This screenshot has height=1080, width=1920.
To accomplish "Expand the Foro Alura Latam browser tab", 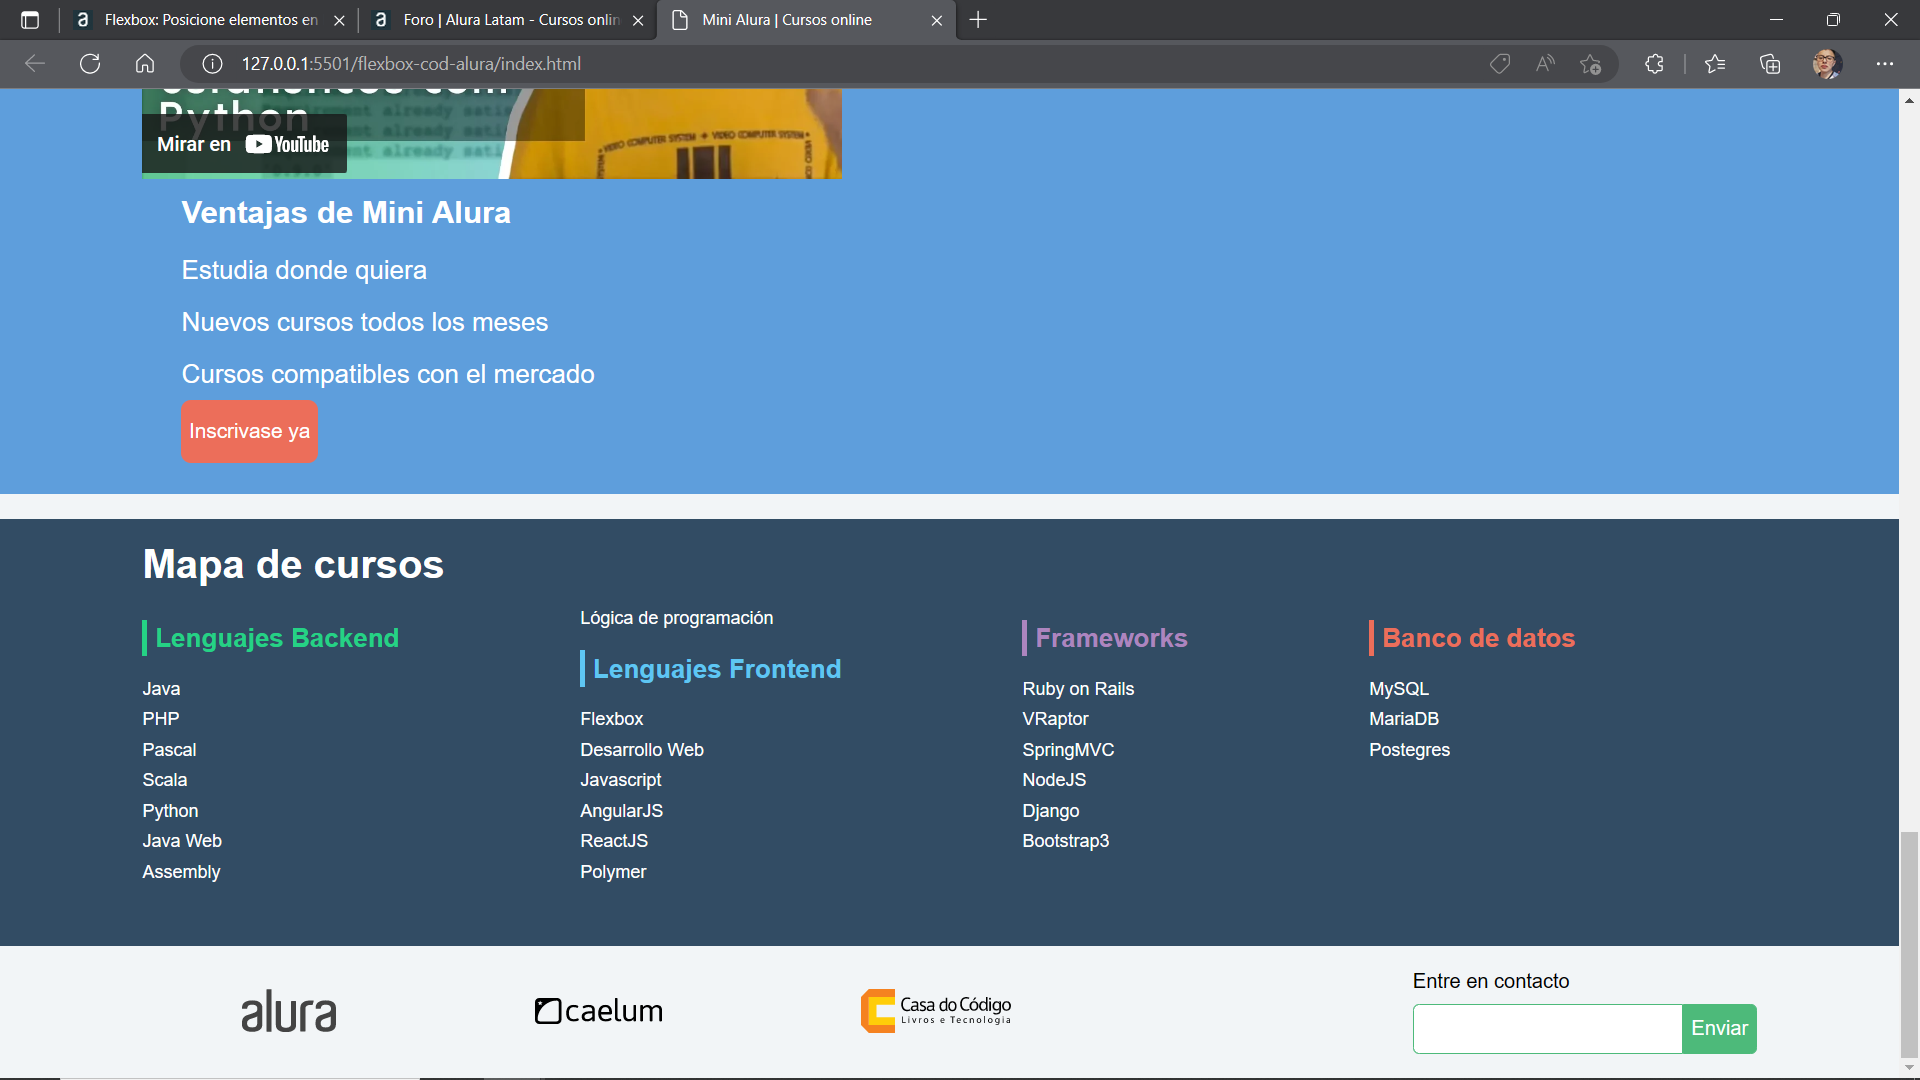I will coord(512,20).
